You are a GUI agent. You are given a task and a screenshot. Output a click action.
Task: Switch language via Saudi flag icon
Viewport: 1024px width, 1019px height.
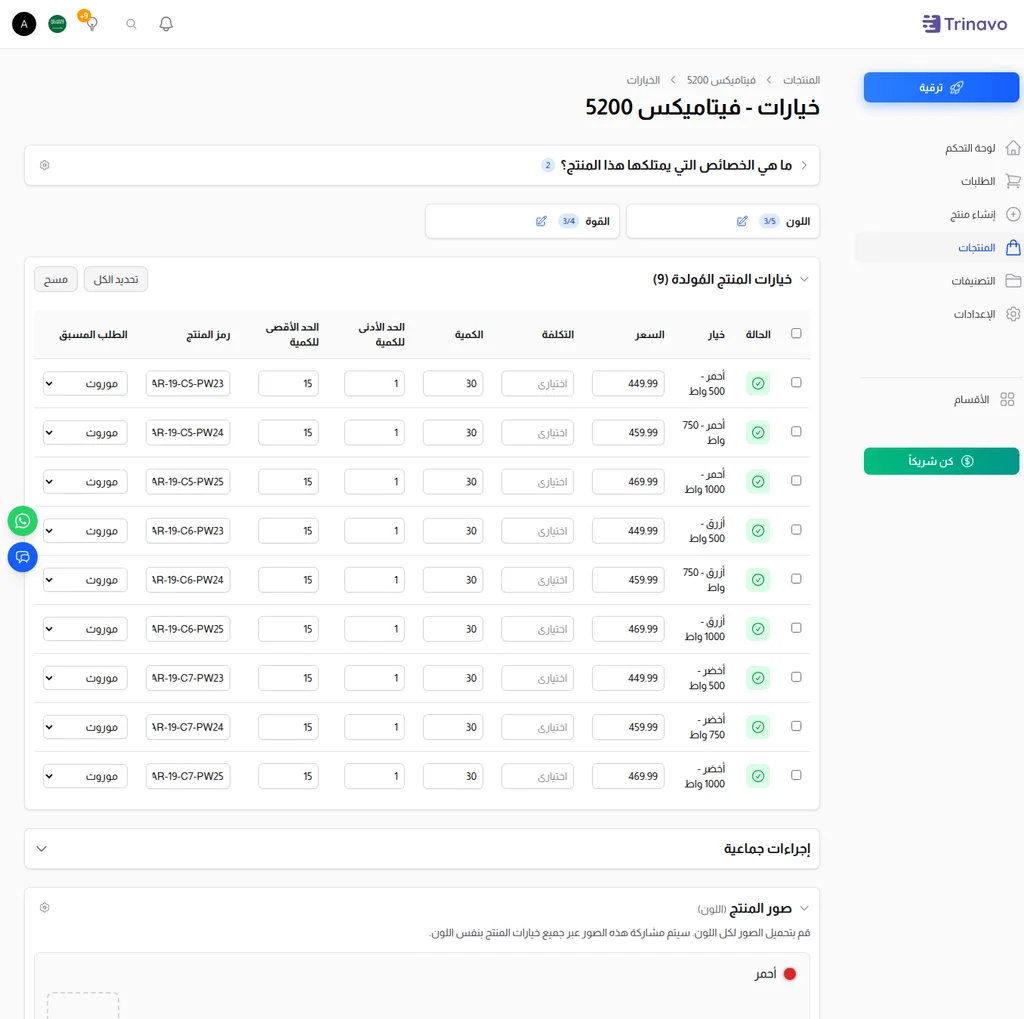coord(57,24)
